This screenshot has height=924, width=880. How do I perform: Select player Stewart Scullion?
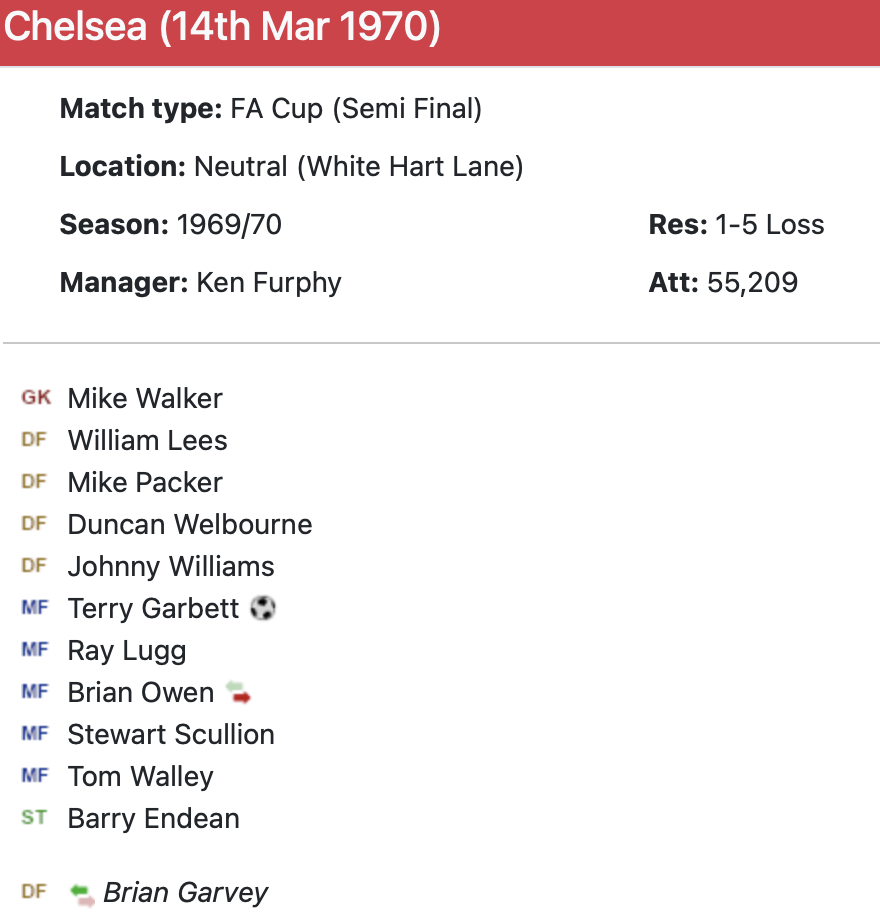[171, 734]
